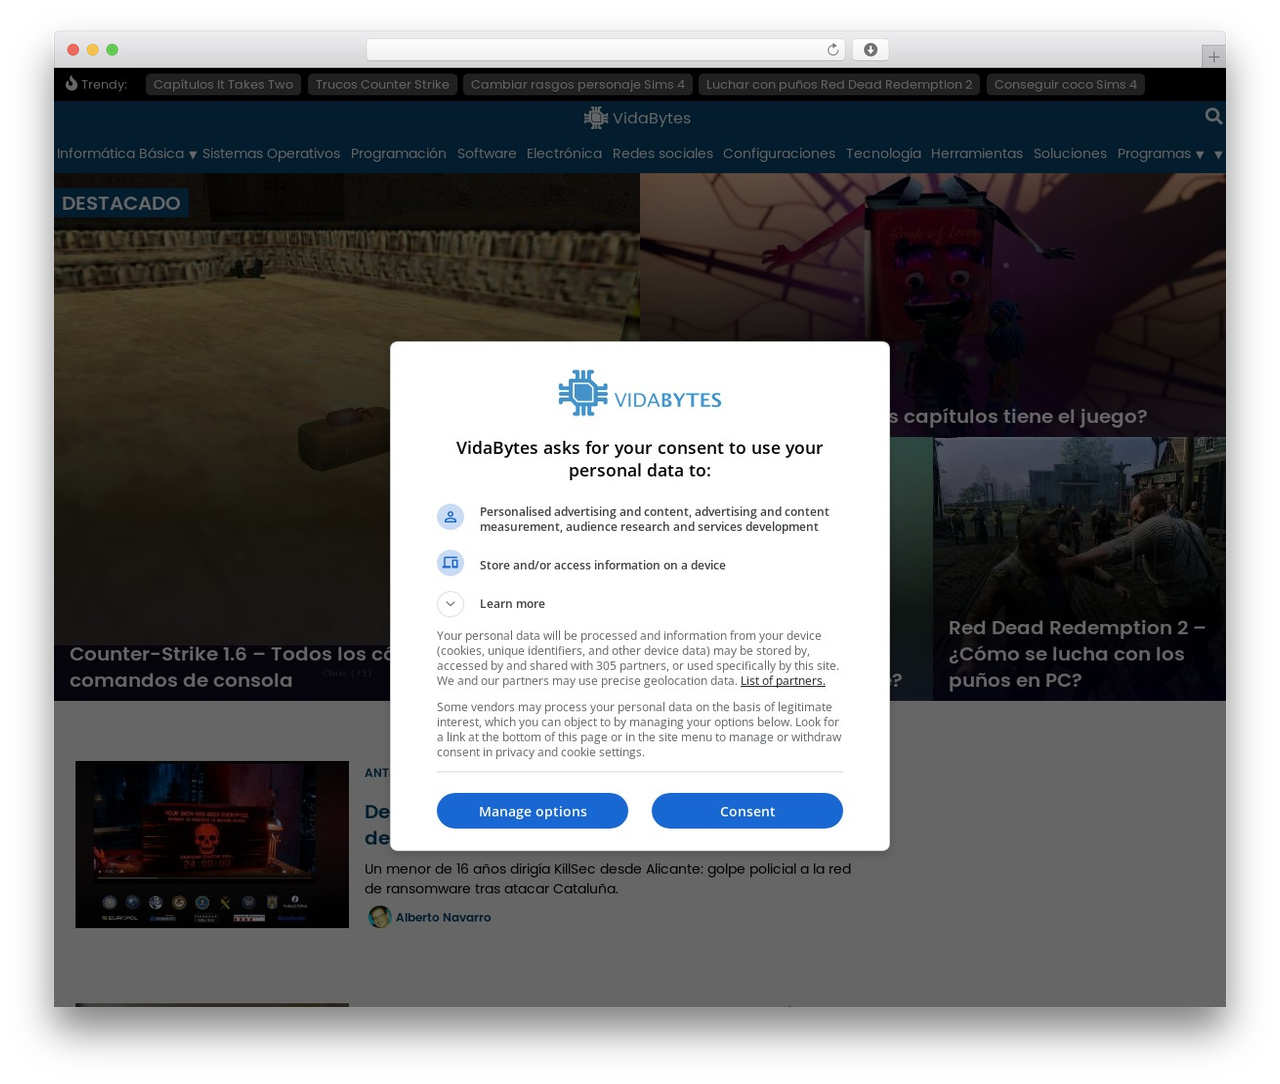Click the browser downloads arrow icon

pyautogui.click(x=870, y=50)
